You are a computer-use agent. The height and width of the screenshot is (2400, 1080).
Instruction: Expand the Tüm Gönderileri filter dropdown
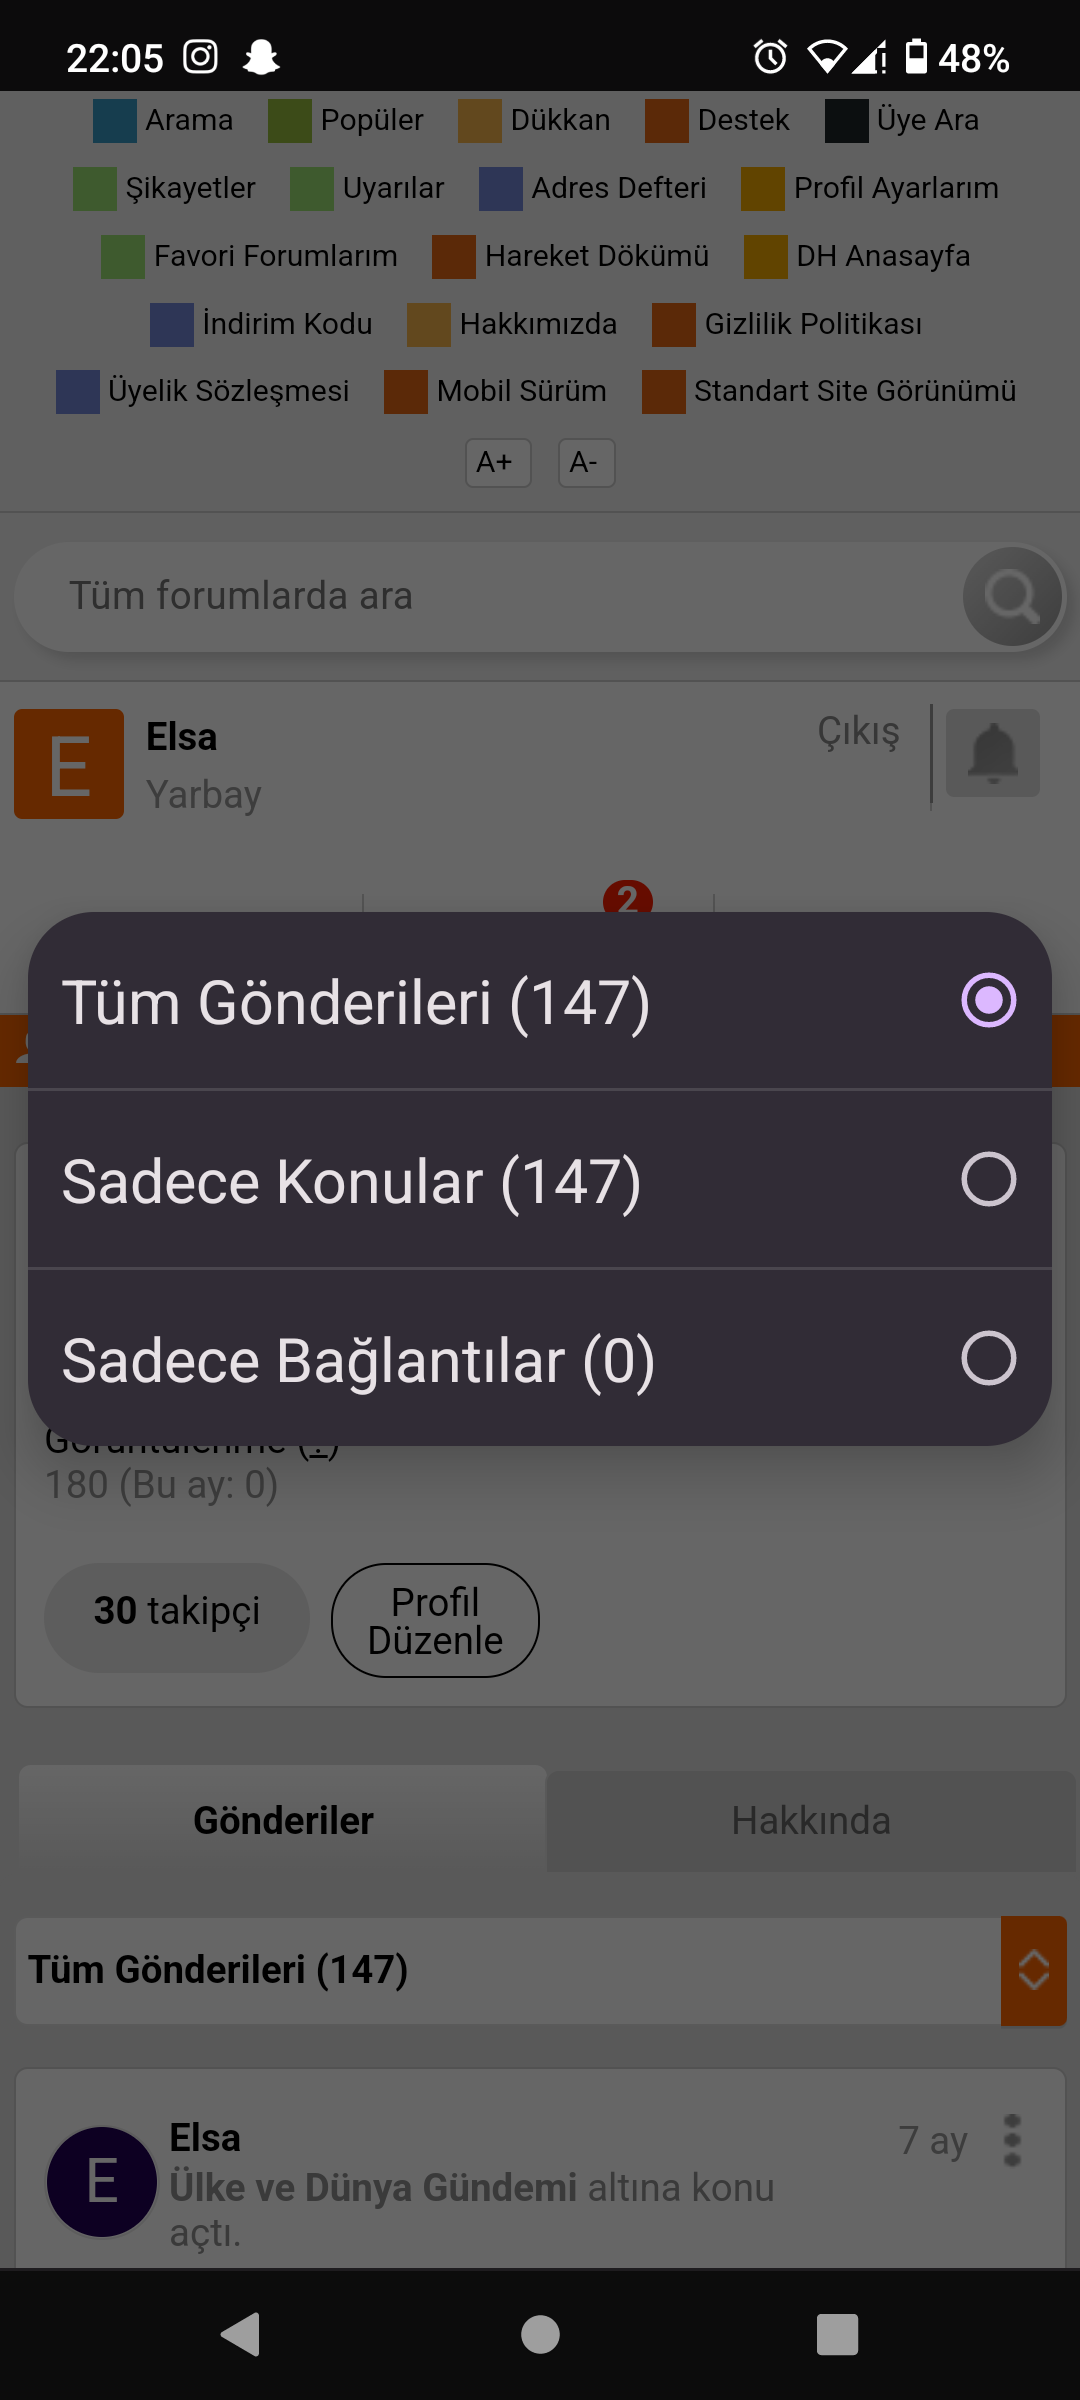(x=508, y=1971)
